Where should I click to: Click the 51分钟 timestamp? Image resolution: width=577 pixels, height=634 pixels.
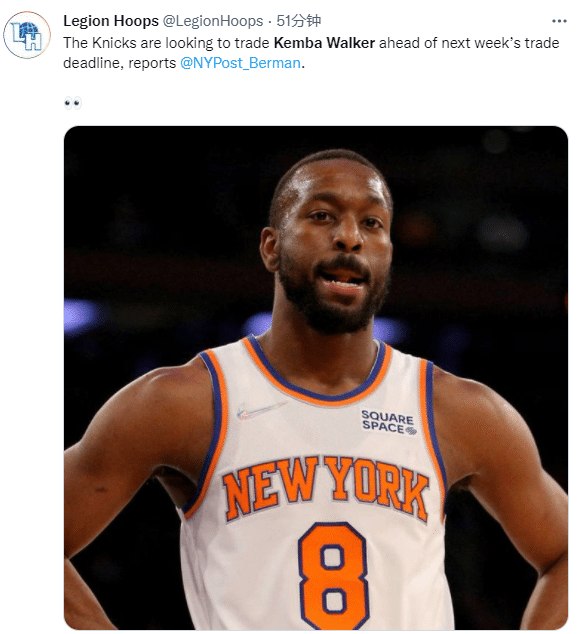298,21
